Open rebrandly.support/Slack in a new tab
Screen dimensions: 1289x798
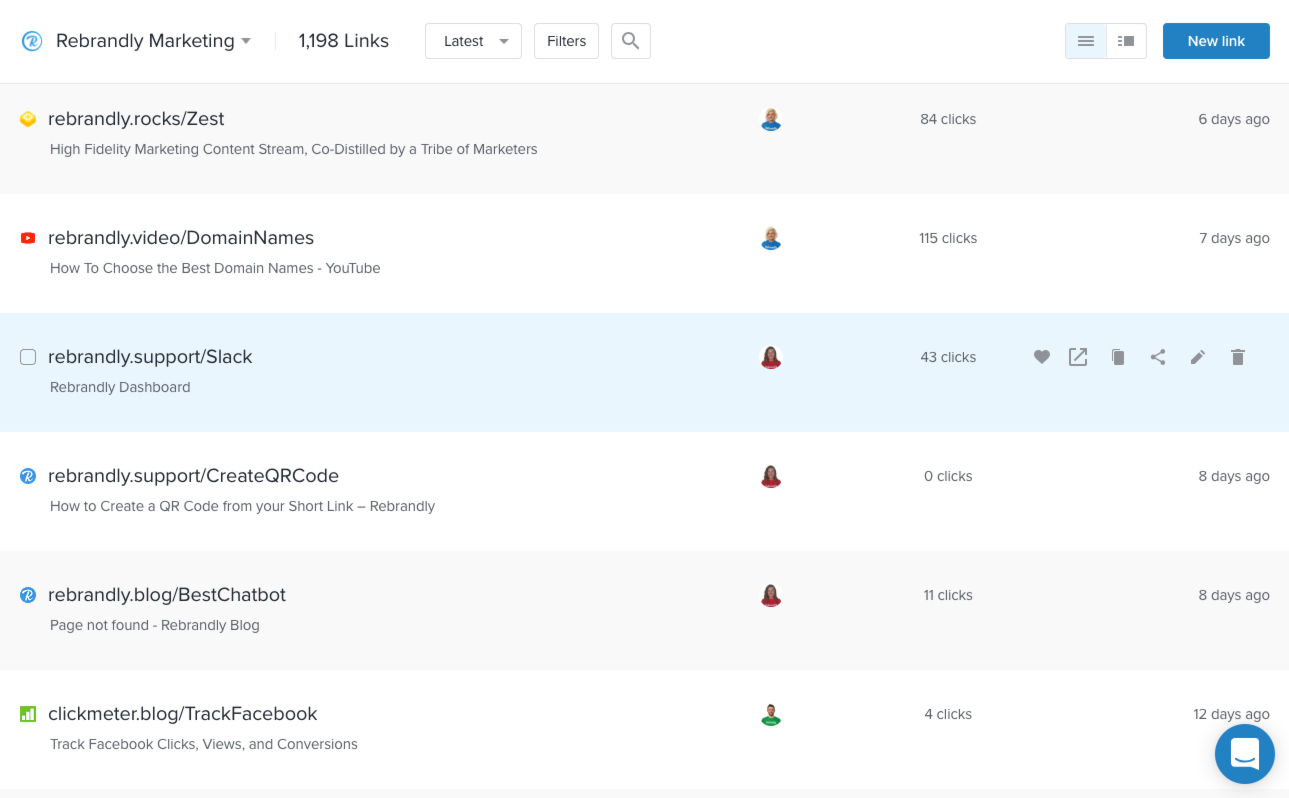[x=1078, y=357]
